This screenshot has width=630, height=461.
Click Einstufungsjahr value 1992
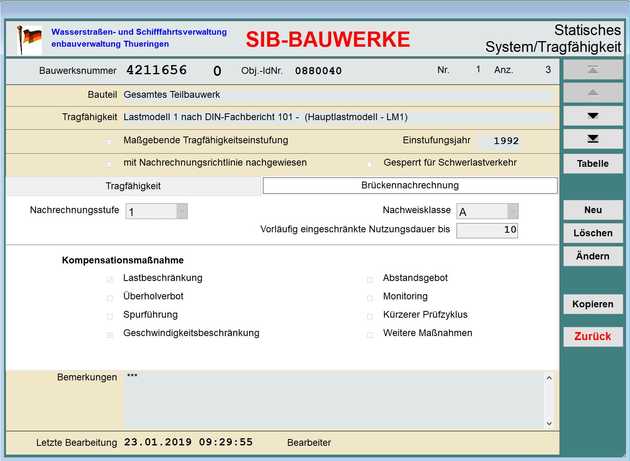point(506,141)
